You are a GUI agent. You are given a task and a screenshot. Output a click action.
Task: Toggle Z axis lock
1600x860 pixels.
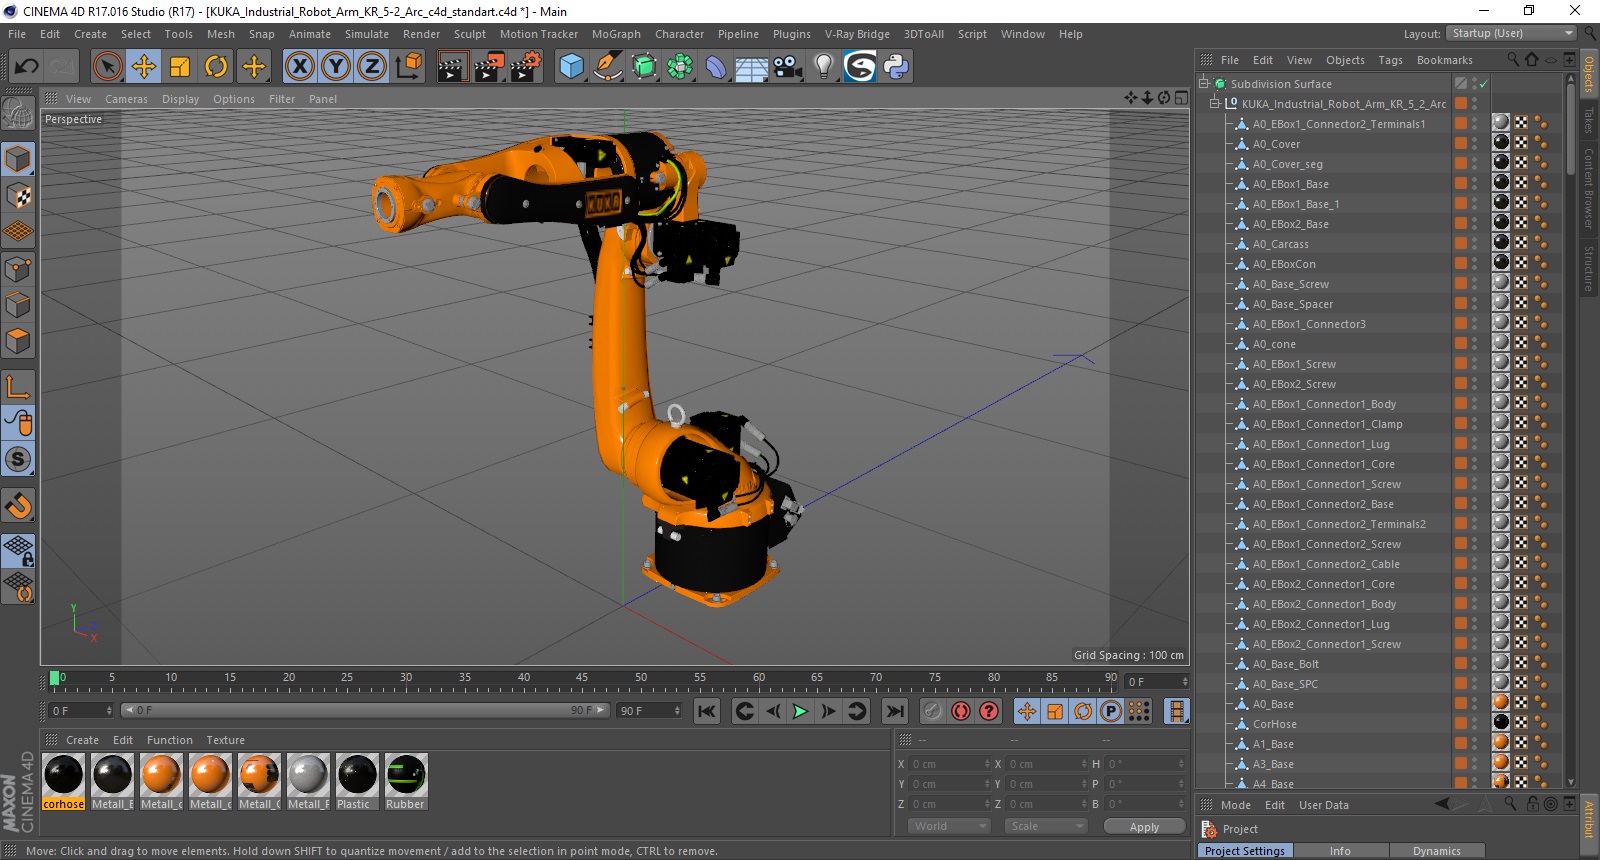pos(372,67)
